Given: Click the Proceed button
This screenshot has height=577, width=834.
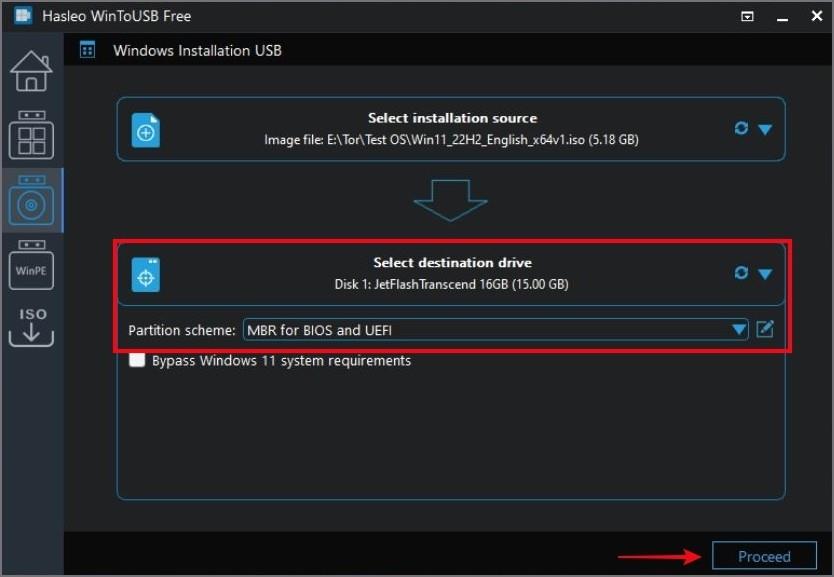Looking at the screenshot, I should (764, 556).
